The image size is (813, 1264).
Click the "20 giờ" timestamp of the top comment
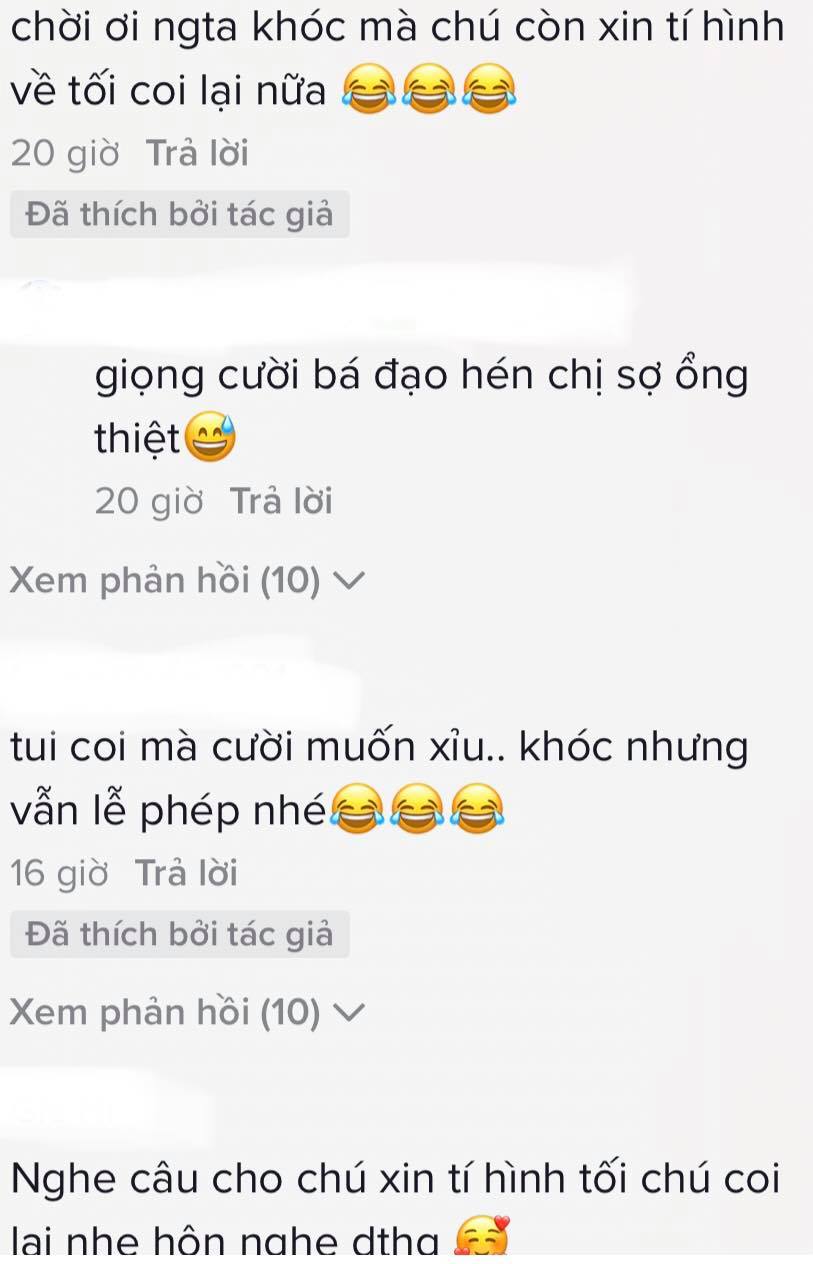pos(65,154)
